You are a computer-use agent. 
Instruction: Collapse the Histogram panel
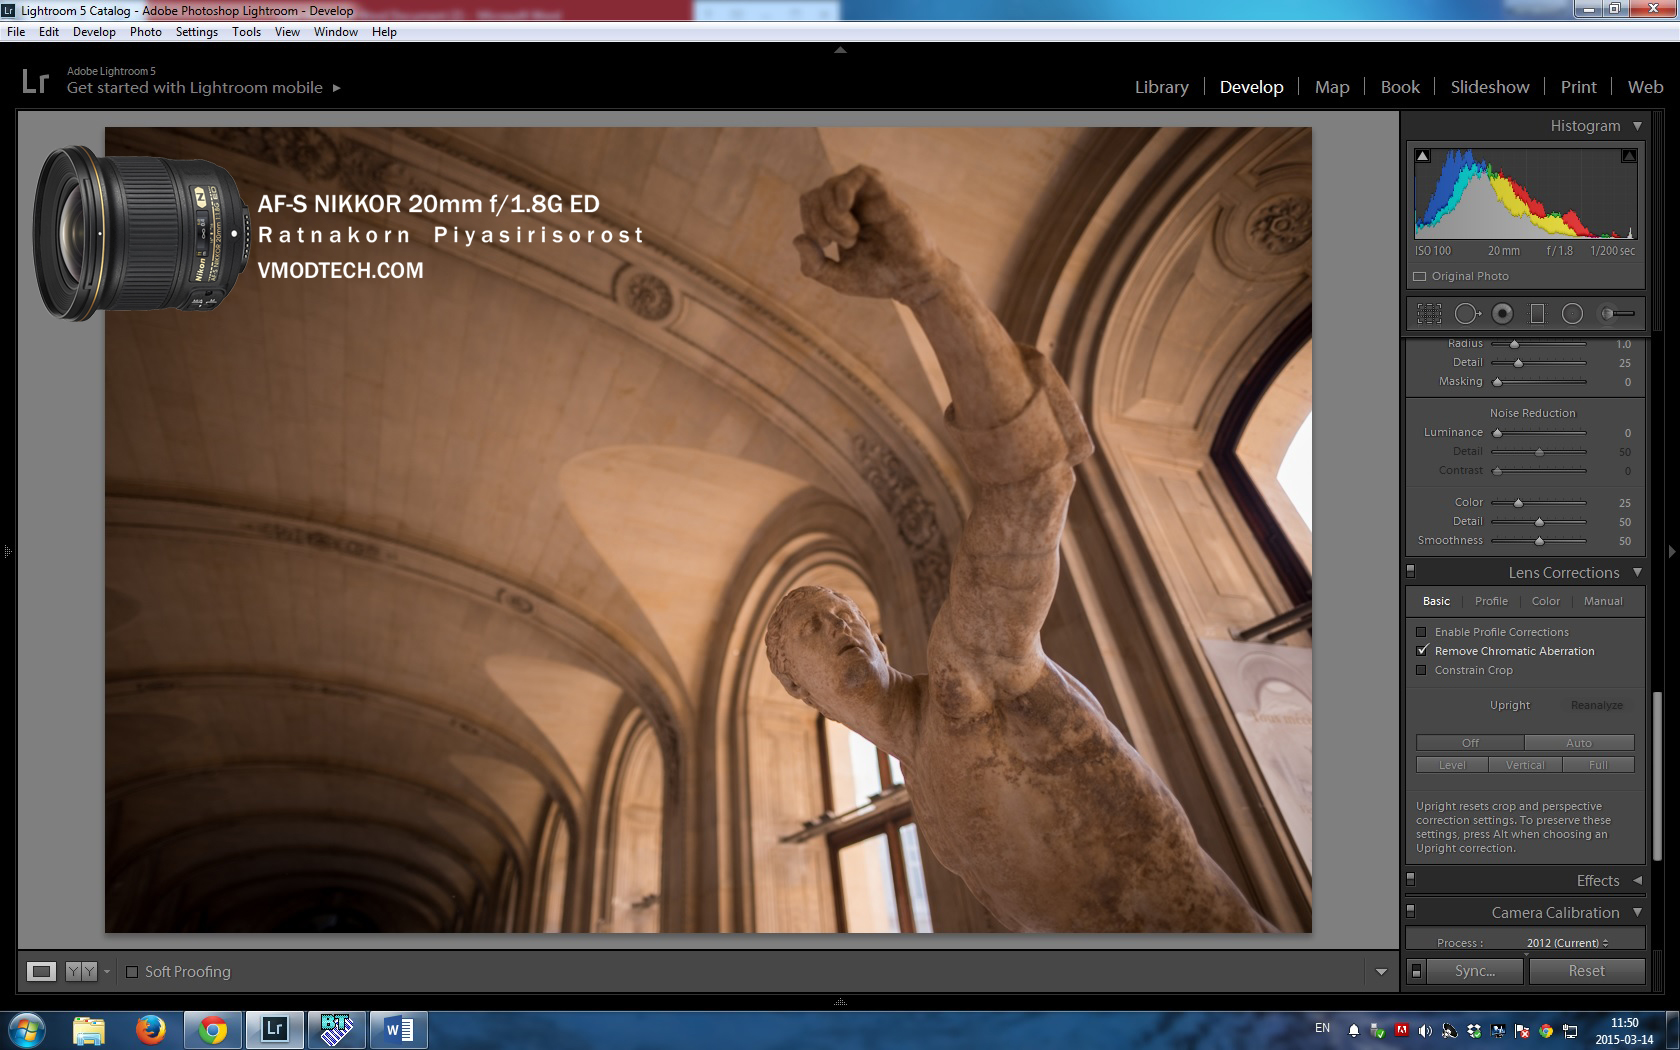point(1637,126)
